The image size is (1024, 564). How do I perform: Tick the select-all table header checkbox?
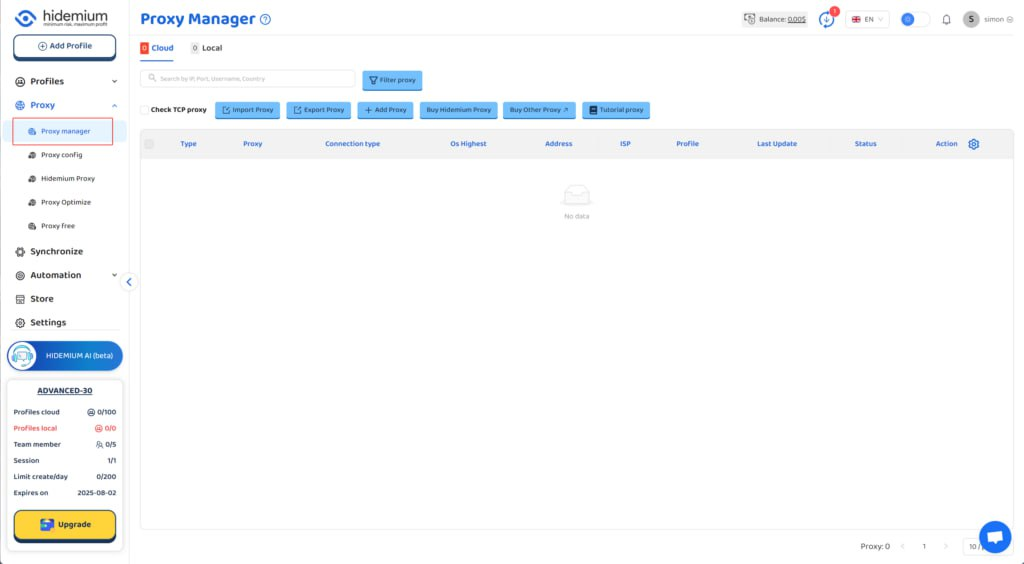pyautogui.click(x=149, y=144)
